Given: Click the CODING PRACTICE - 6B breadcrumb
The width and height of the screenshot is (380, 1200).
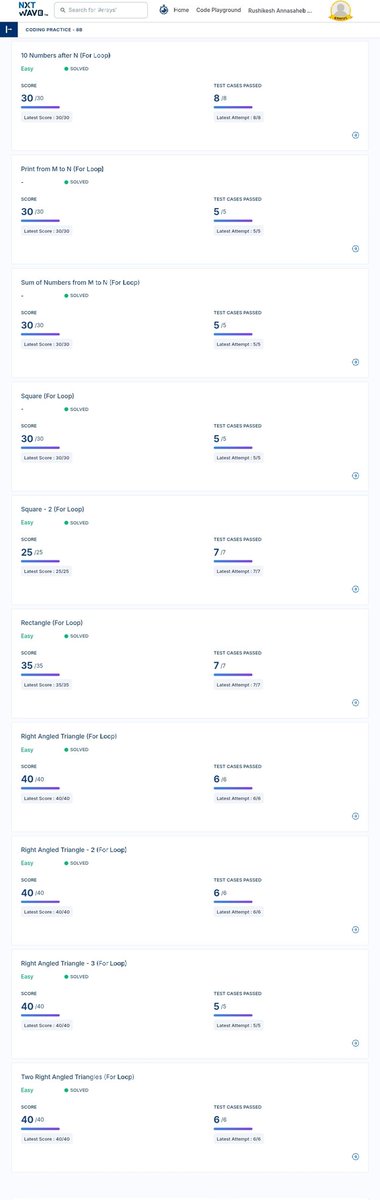Looking at the screenshot, I should pos(54,30).
